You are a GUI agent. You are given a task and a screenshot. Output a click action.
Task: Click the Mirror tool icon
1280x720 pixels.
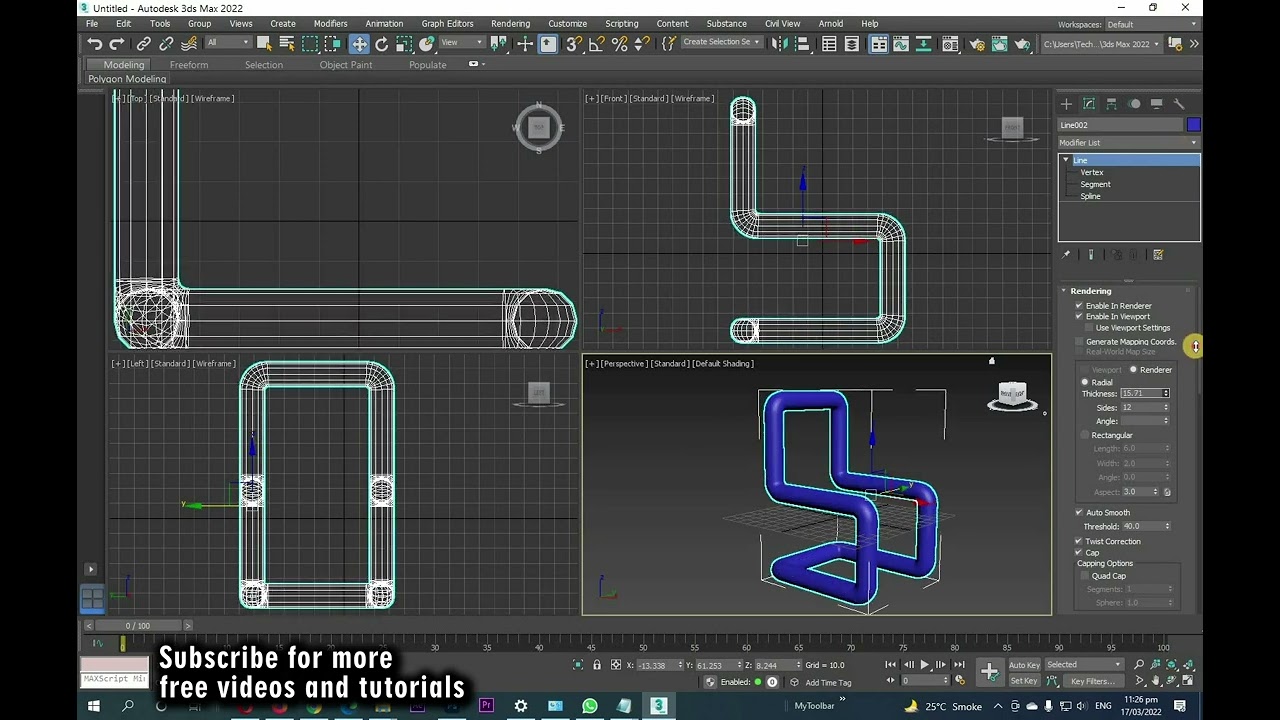pos(779,44)
